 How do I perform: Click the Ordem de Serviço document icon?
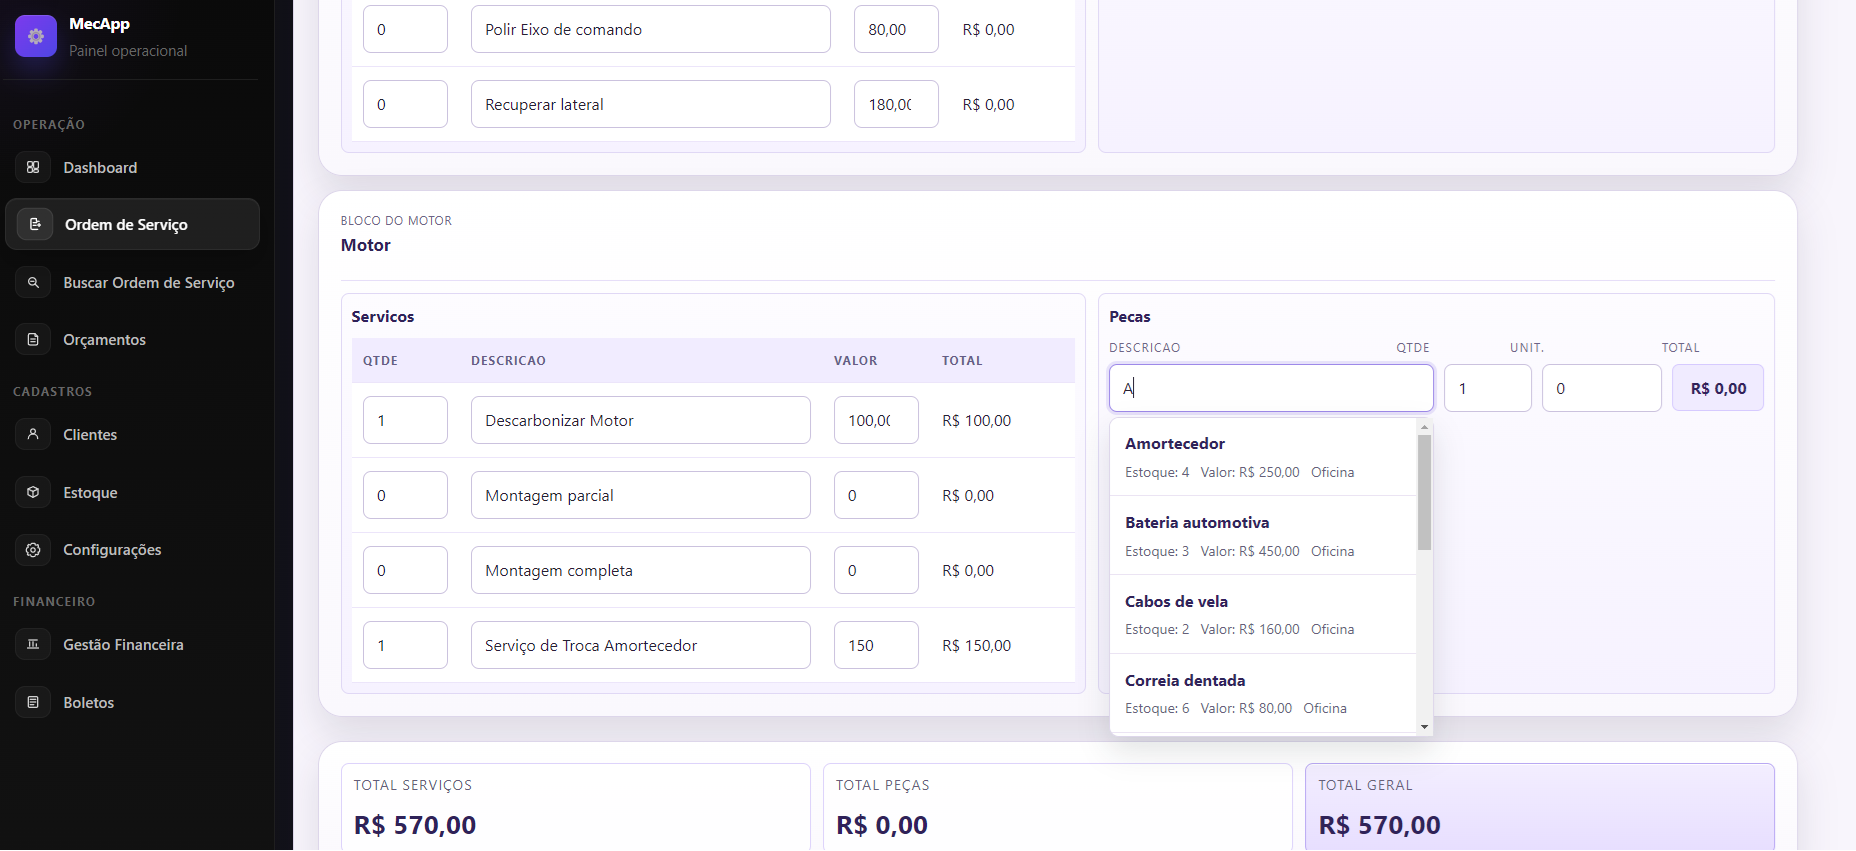click(x=35, y=224)
